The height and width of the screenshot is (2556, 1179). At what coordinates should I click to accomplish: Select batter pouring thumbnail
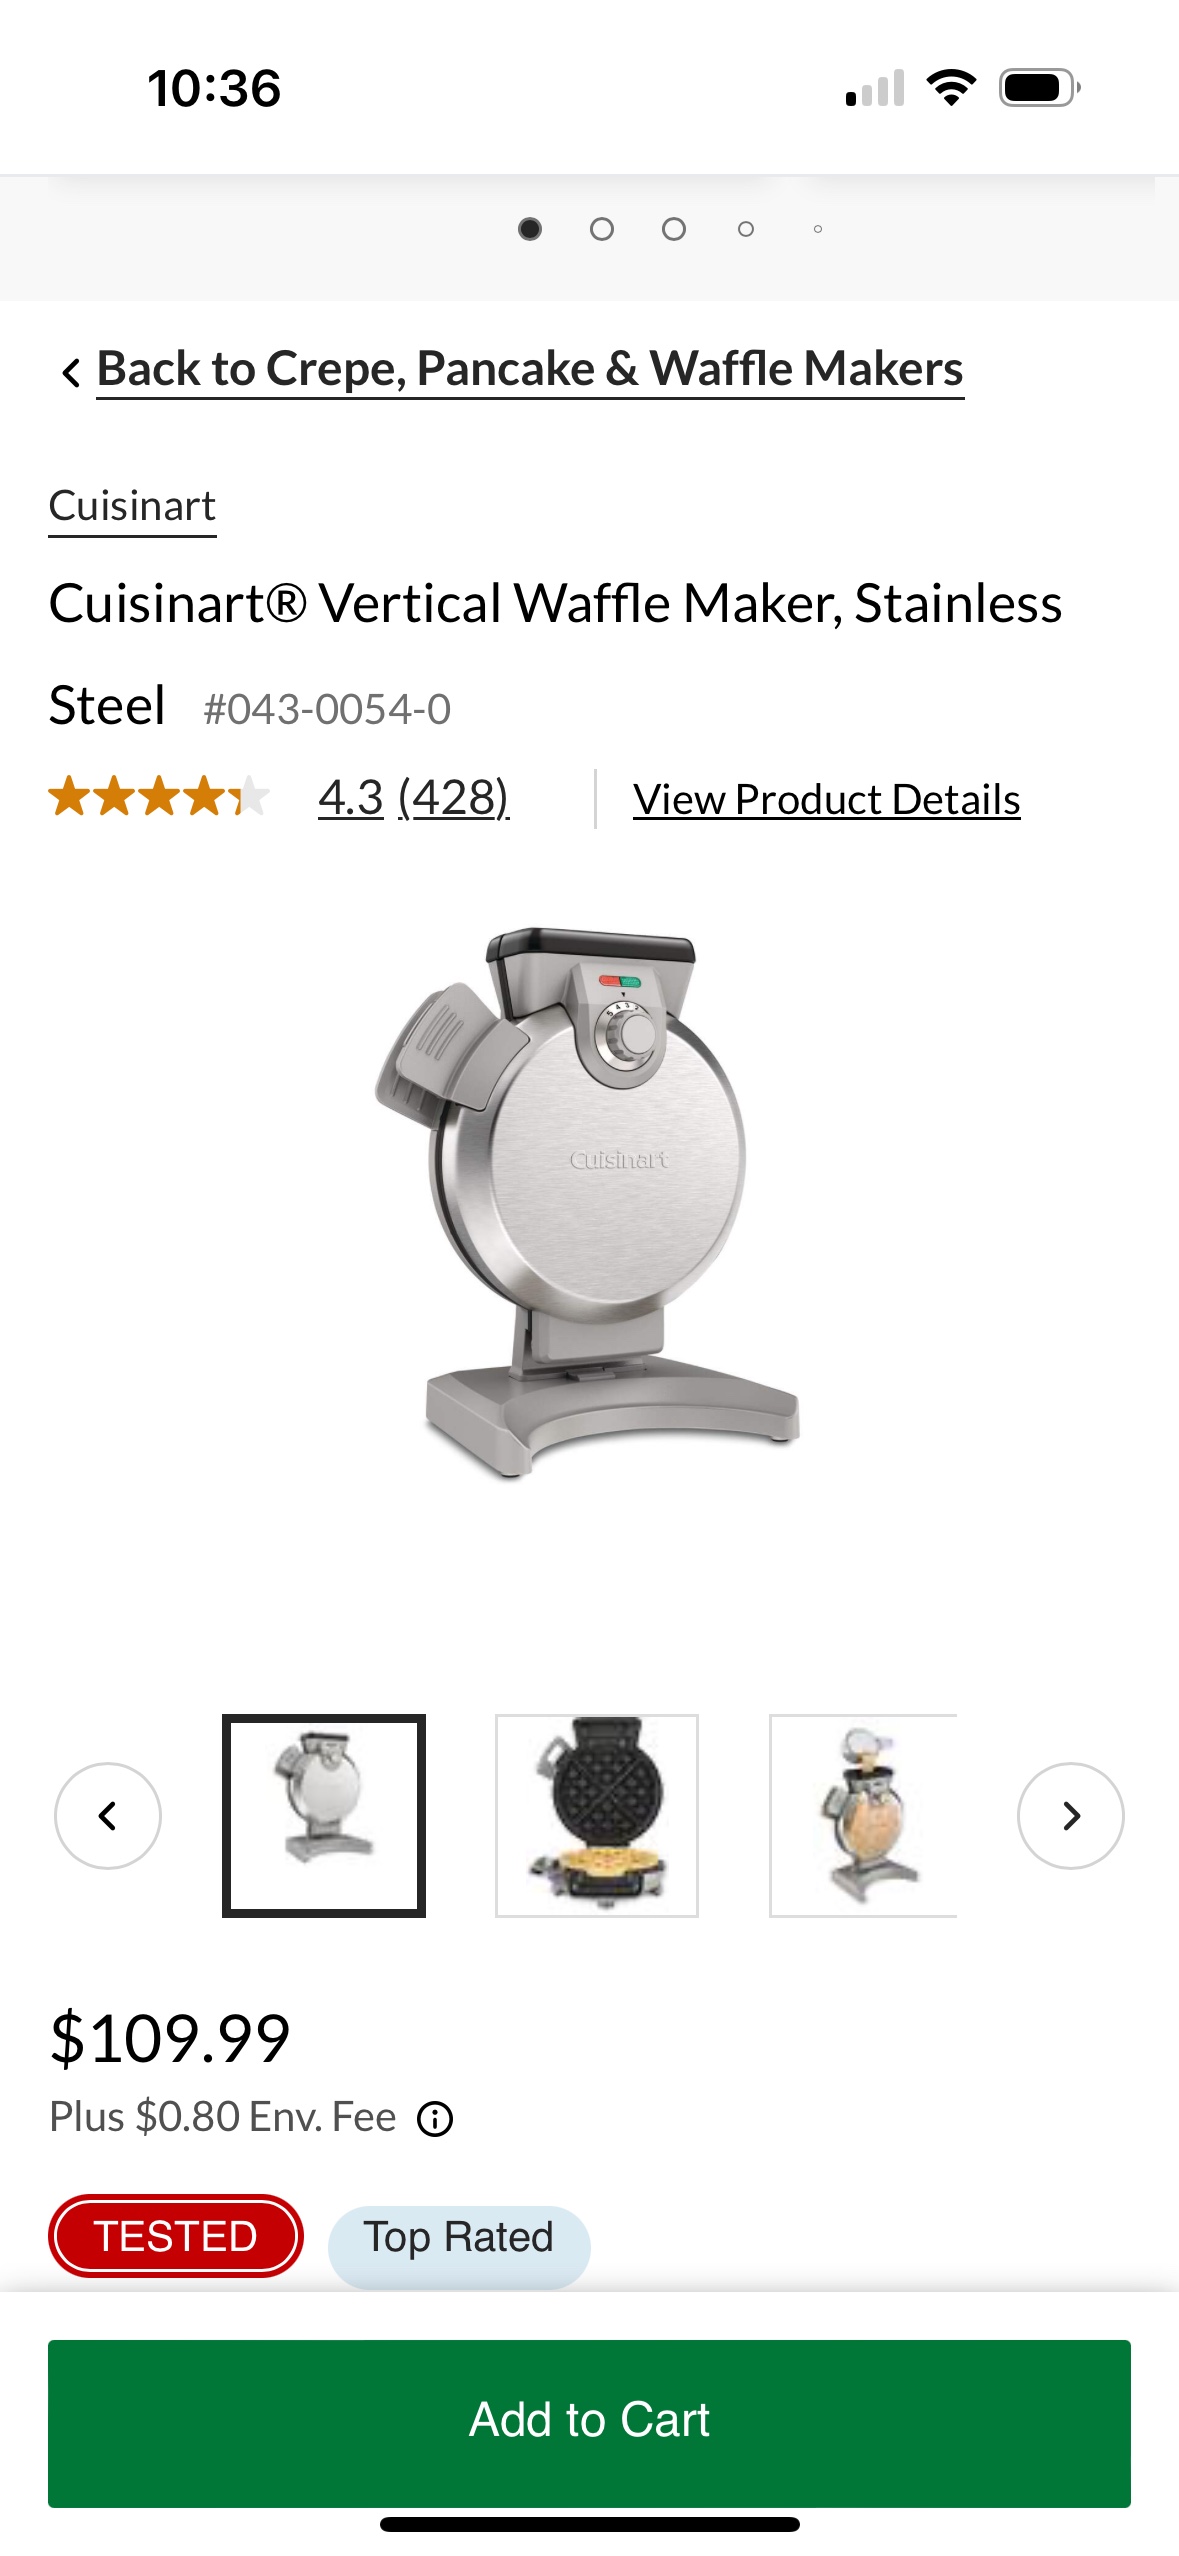click(x=863, y=1815)
